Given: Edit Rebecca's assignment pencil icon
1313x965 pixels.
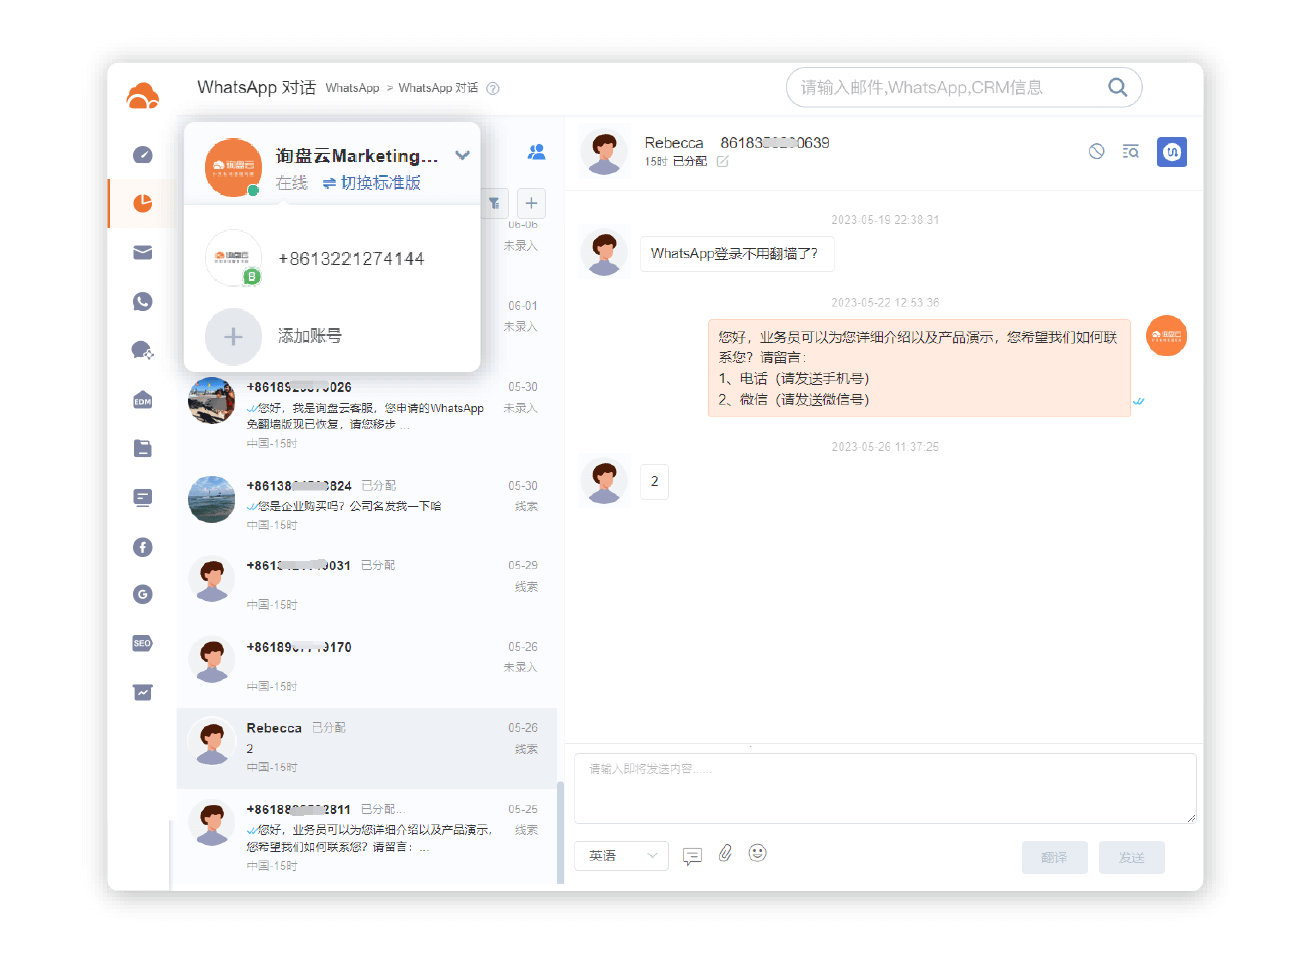Looking at the screenshot, I should tap(723, 161).
